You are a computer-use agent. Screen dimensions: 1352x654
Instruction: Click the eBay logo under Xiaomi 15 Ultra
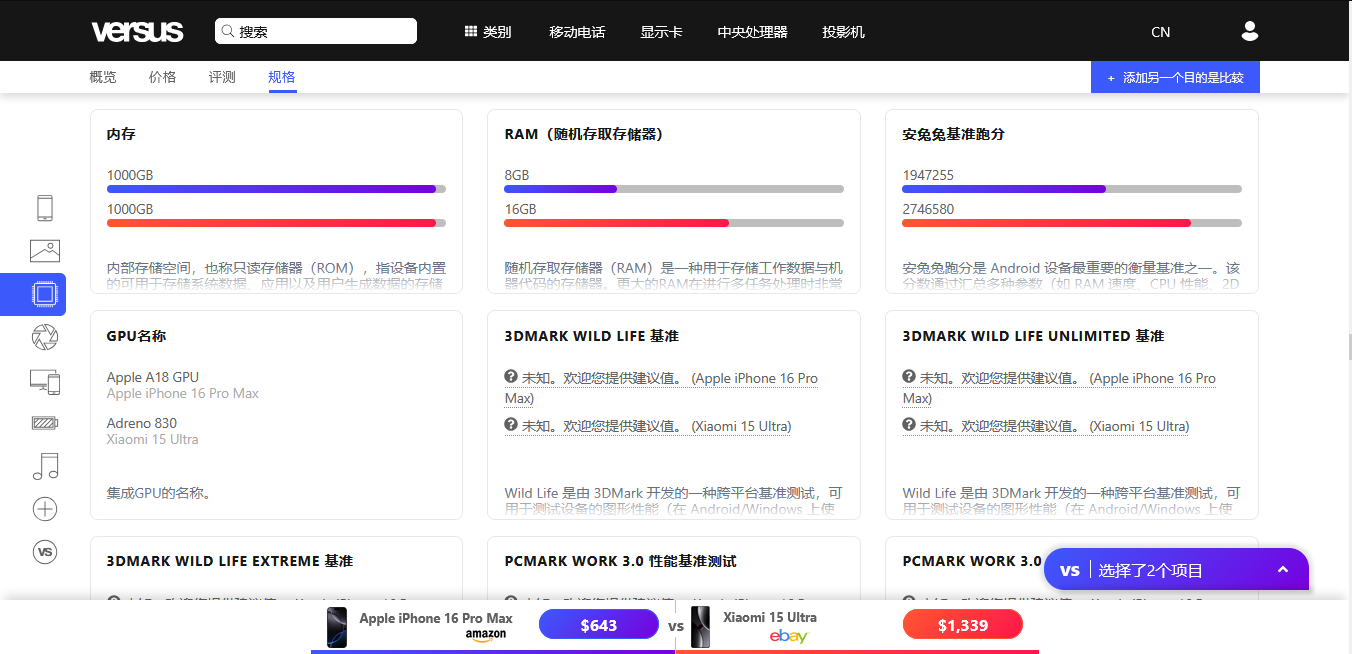[x=789, y=636]
